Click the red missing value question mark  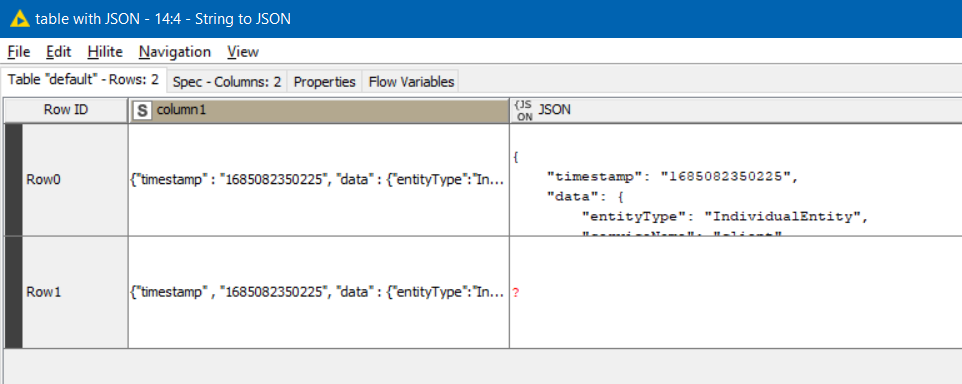[x=516, y=293]
